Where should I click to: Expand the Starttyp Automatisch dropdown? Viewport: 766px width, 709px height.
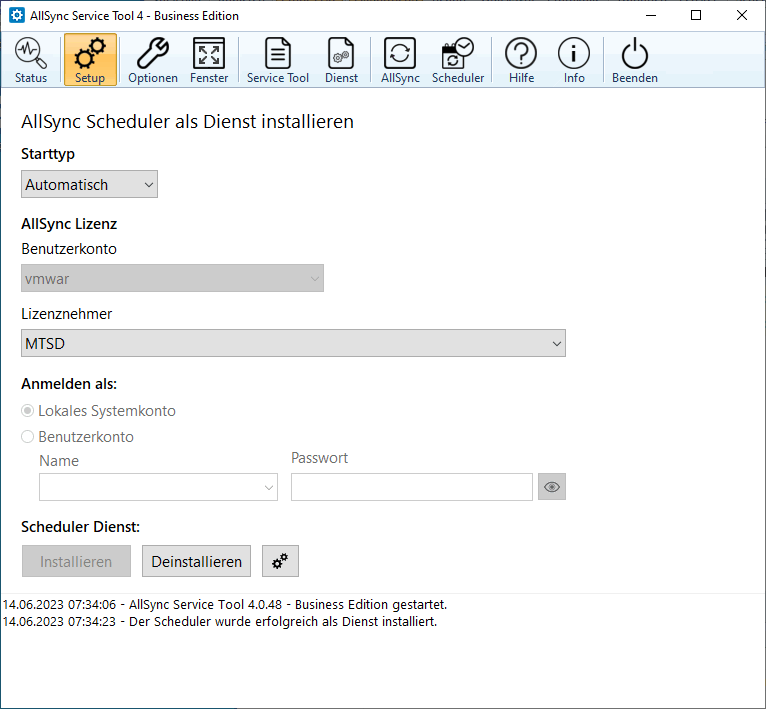(x=89, y=185)
